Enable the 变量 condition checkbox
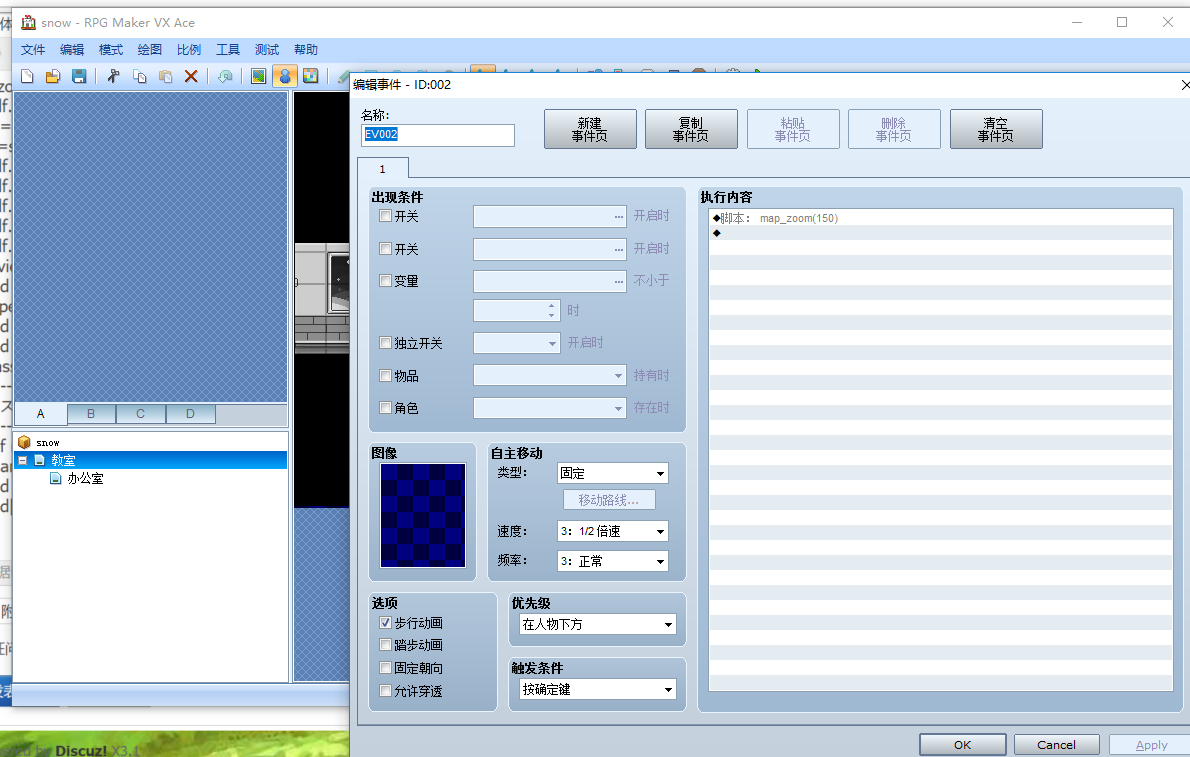The height and width of the screenshot is (757, 1190). point(386,281)
